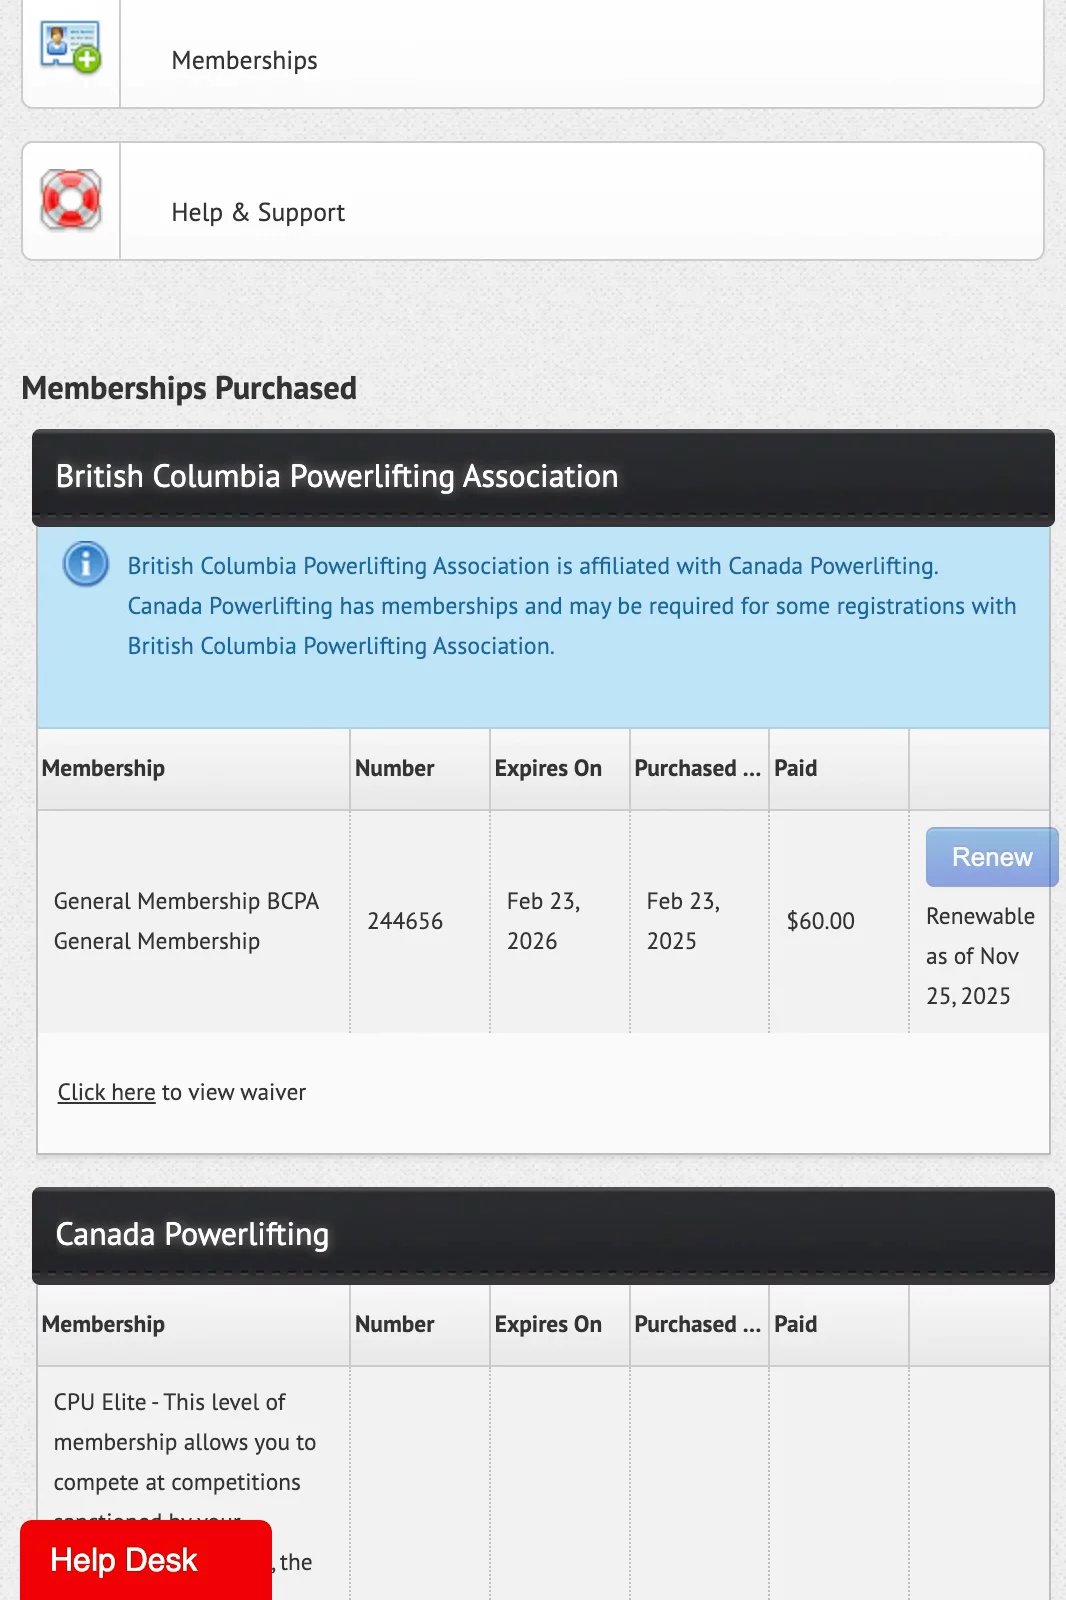This screenshot has width=1066, height=1600.
Task: Click the Memberships card icon
Action: (x=70, y=47)
